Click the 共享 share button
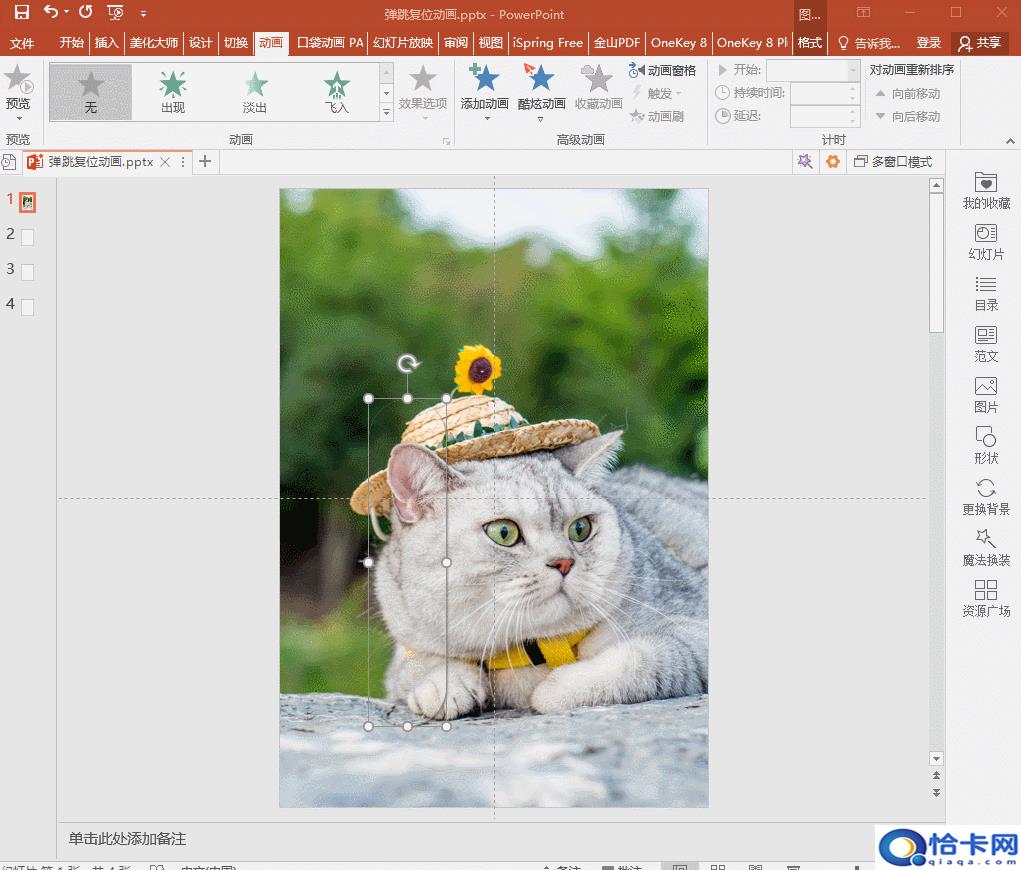 pos(979,43)
